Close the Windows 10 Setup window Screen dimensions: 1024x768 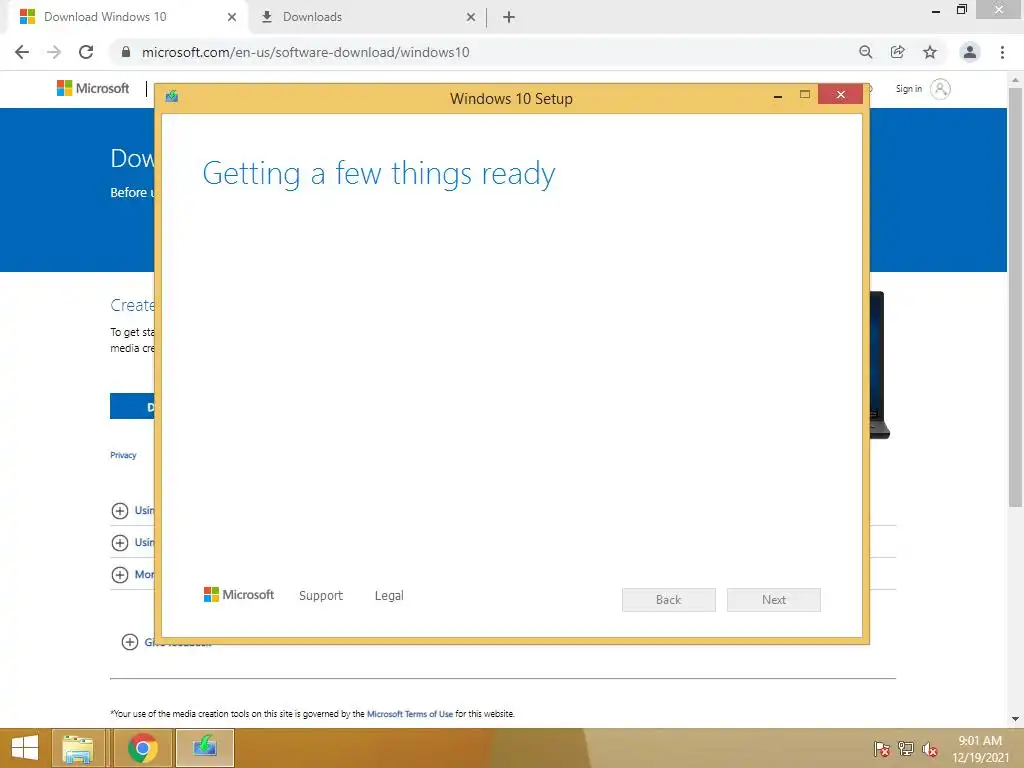[x=840, y=95]
